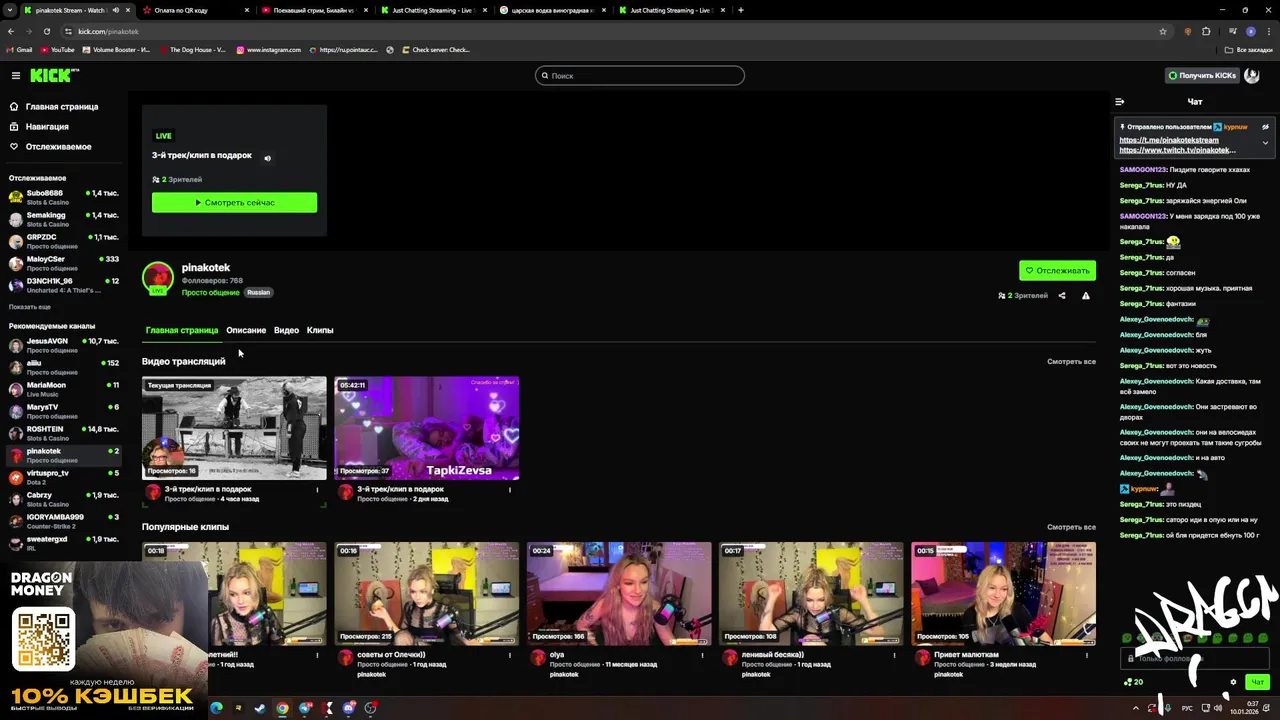Open a new browser tab
The height and width of the screenshot is (720, 1280).
point(740,10)
